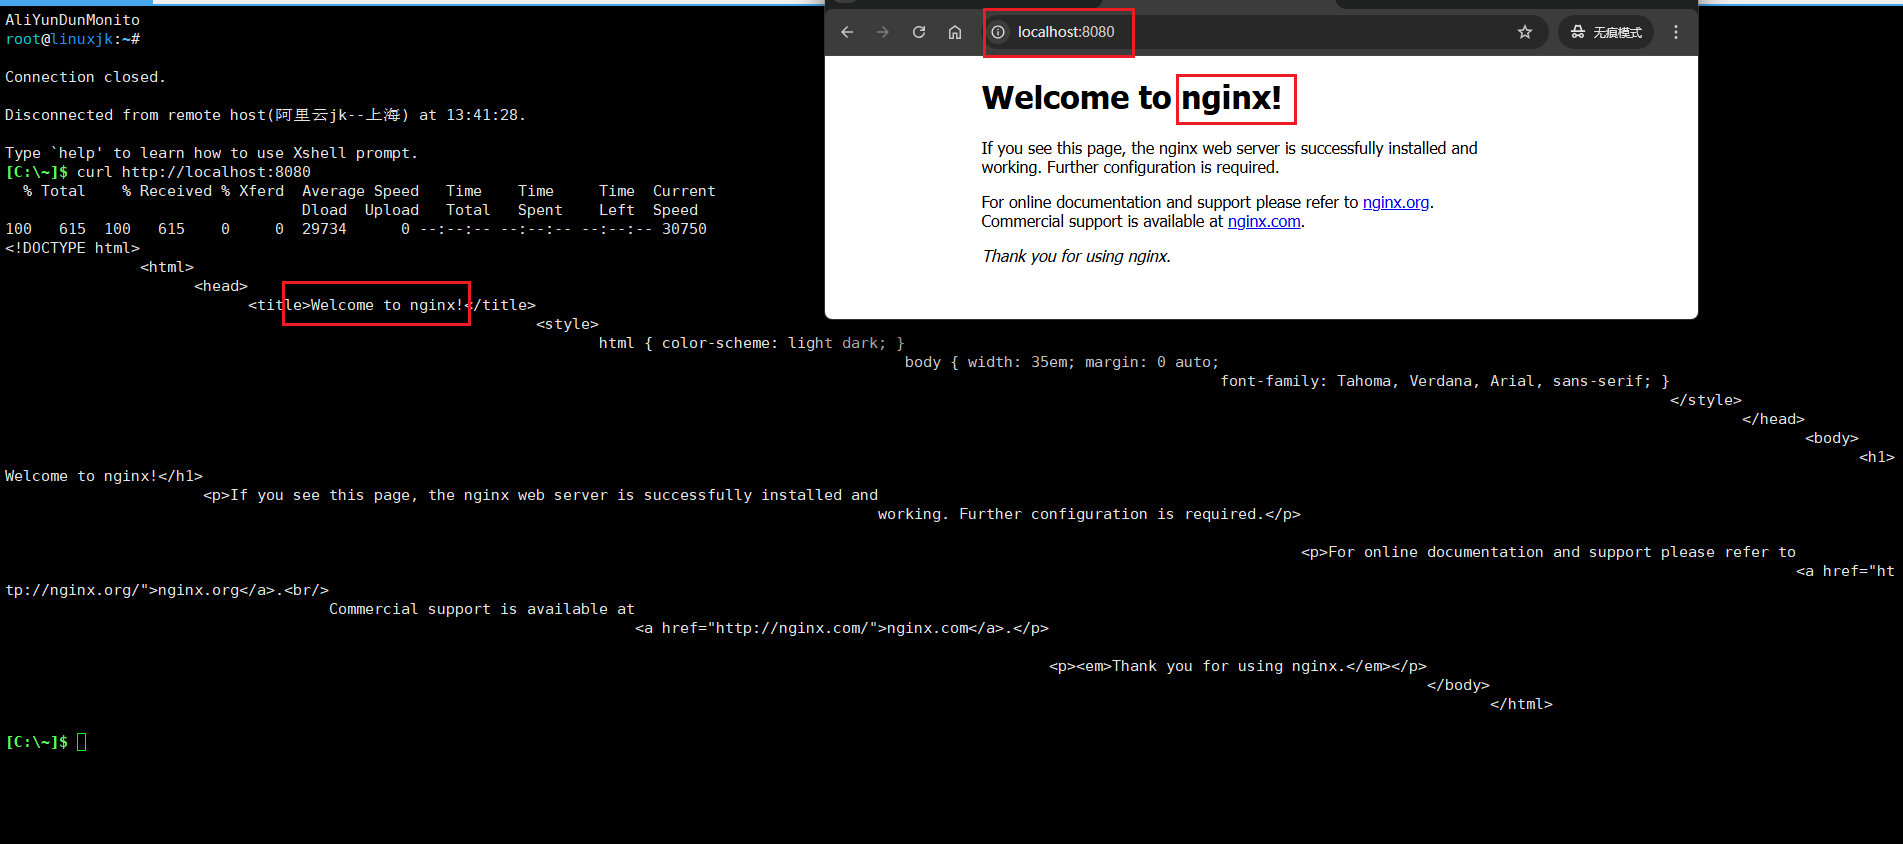Click the "Welcome to nginx!" page heading
Image resolution: width=1903 pixels, height=844 pixels.
pyautogui.click(x=1131, y=98)
